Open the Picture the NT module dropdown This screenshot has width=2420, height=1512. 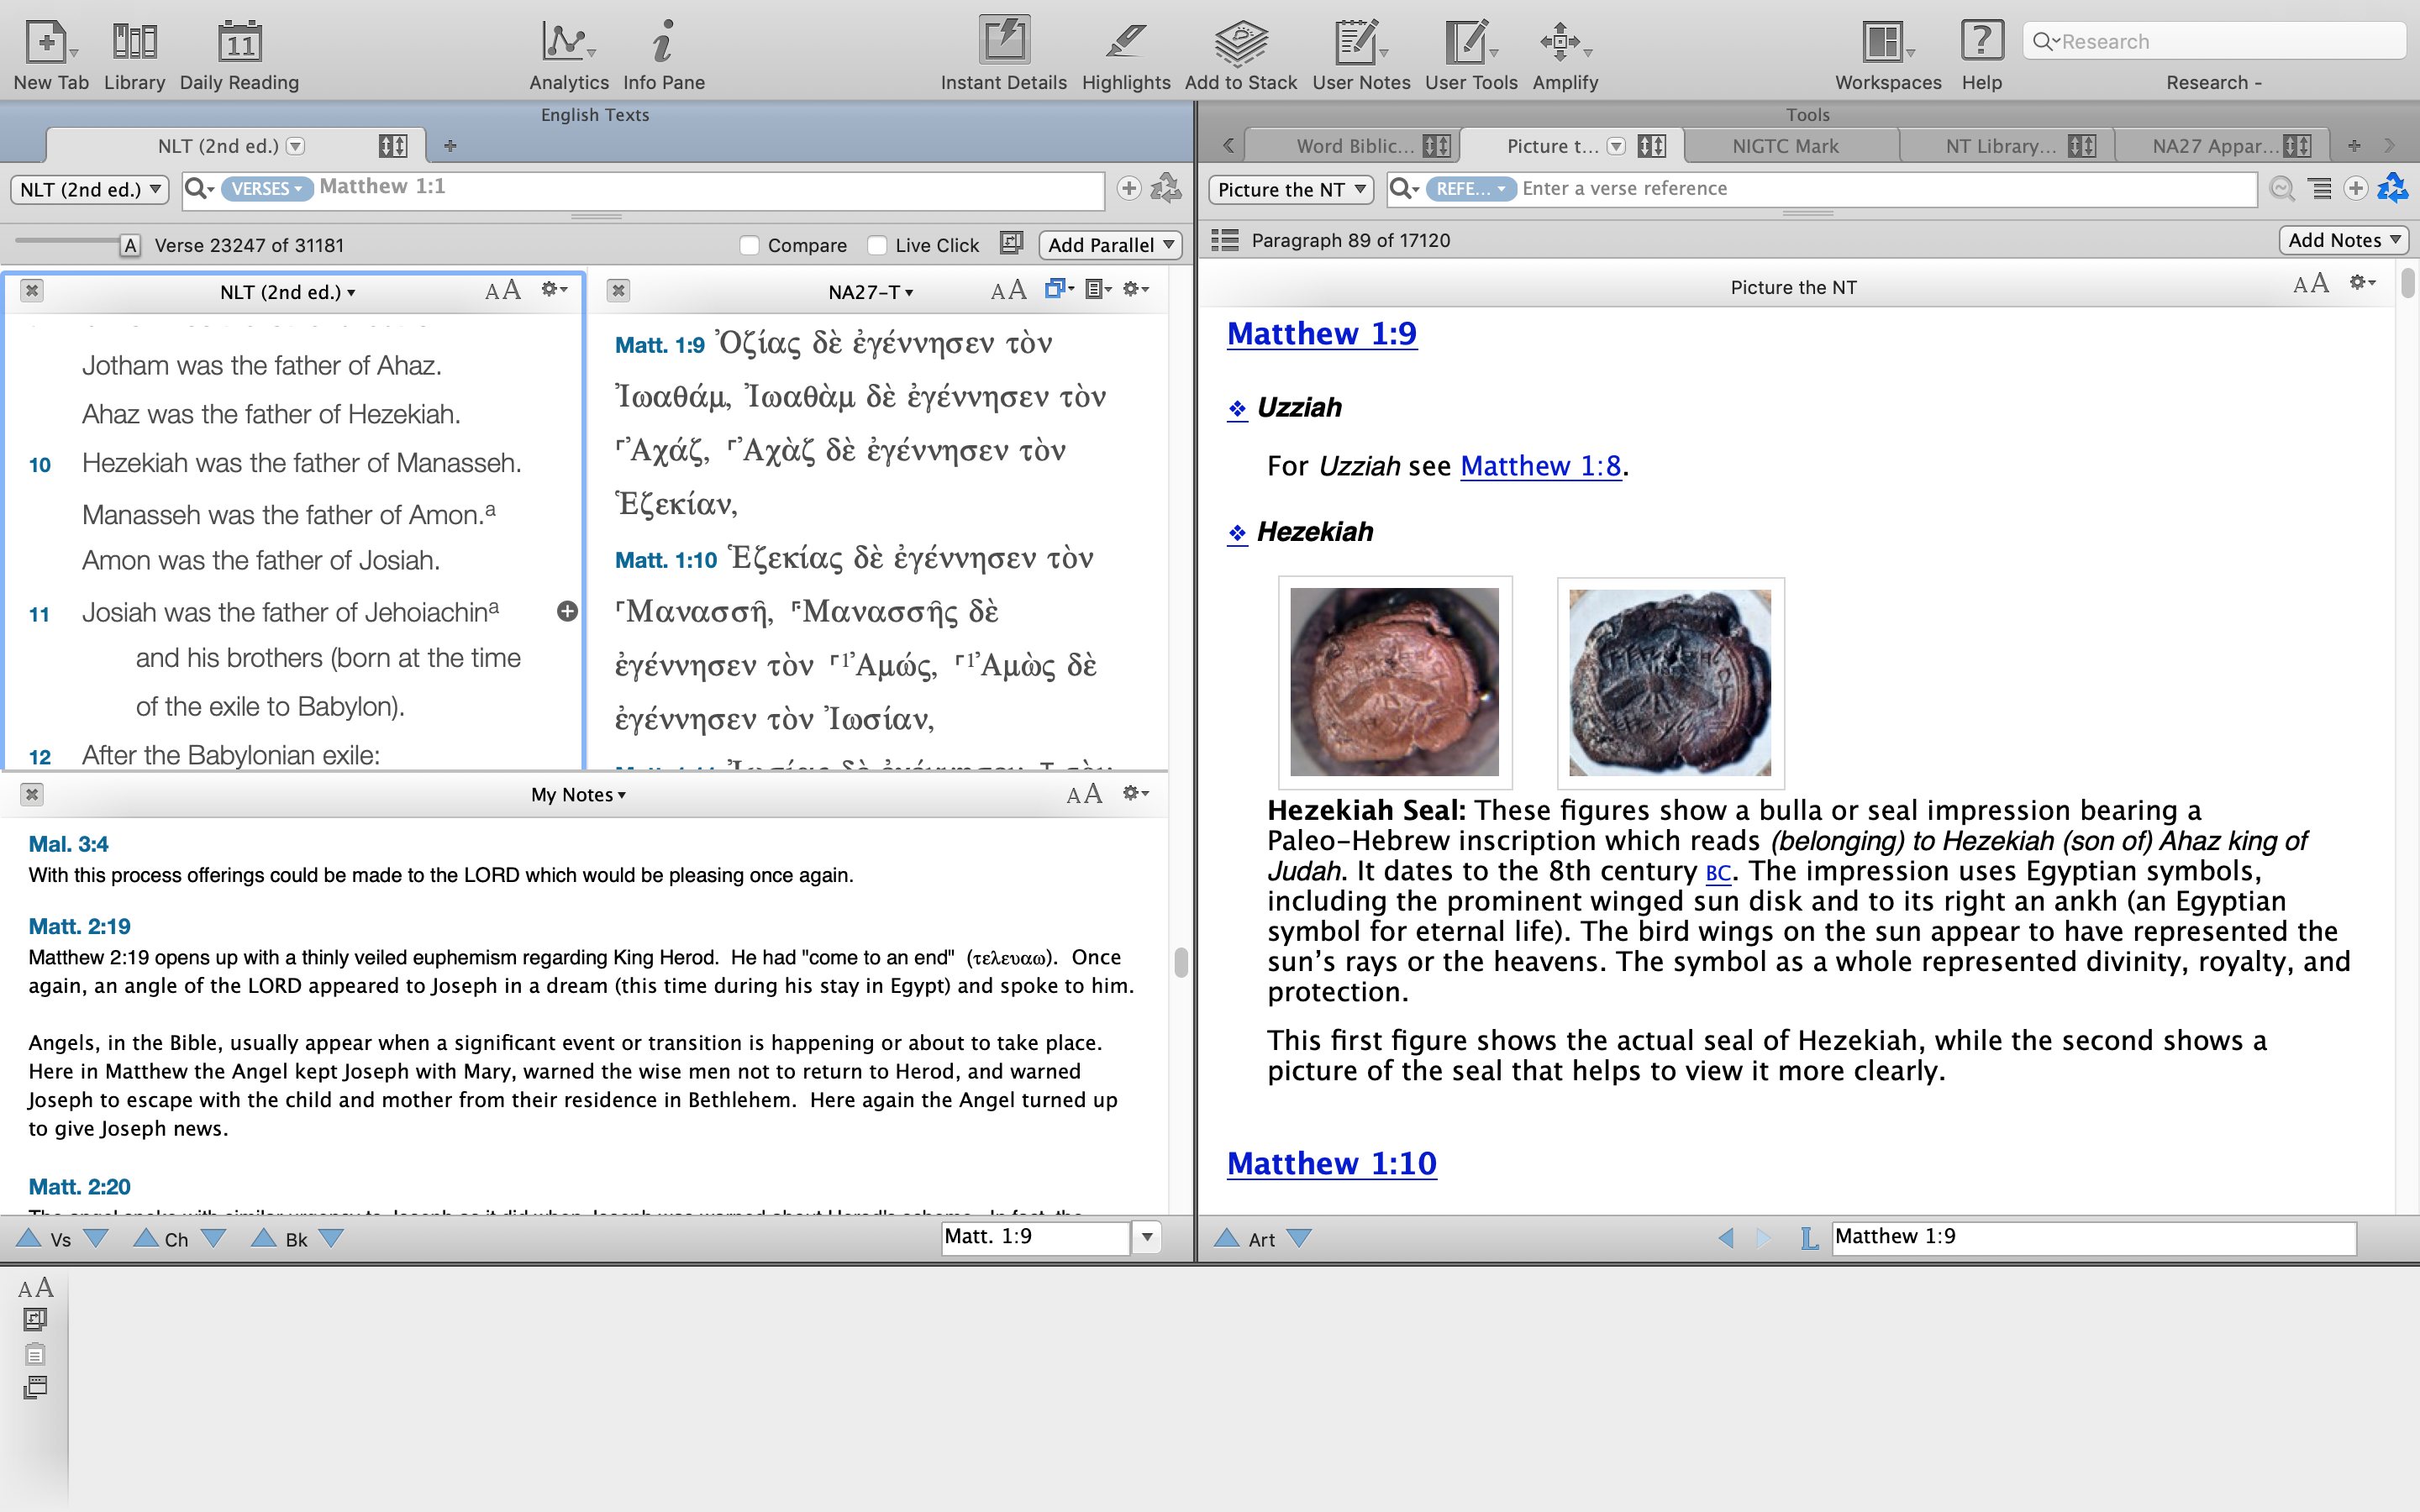(1291, 189)
